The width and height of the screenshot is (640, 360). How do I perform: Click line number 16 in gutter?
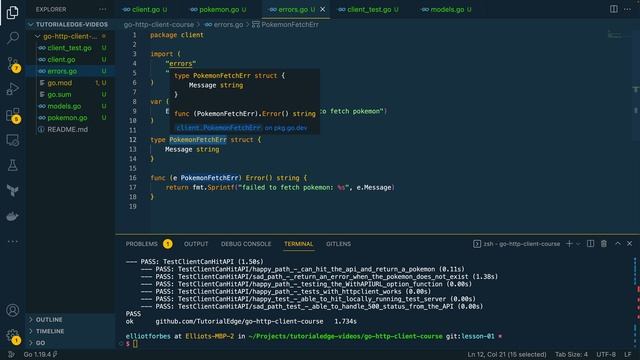coord(133,178)
